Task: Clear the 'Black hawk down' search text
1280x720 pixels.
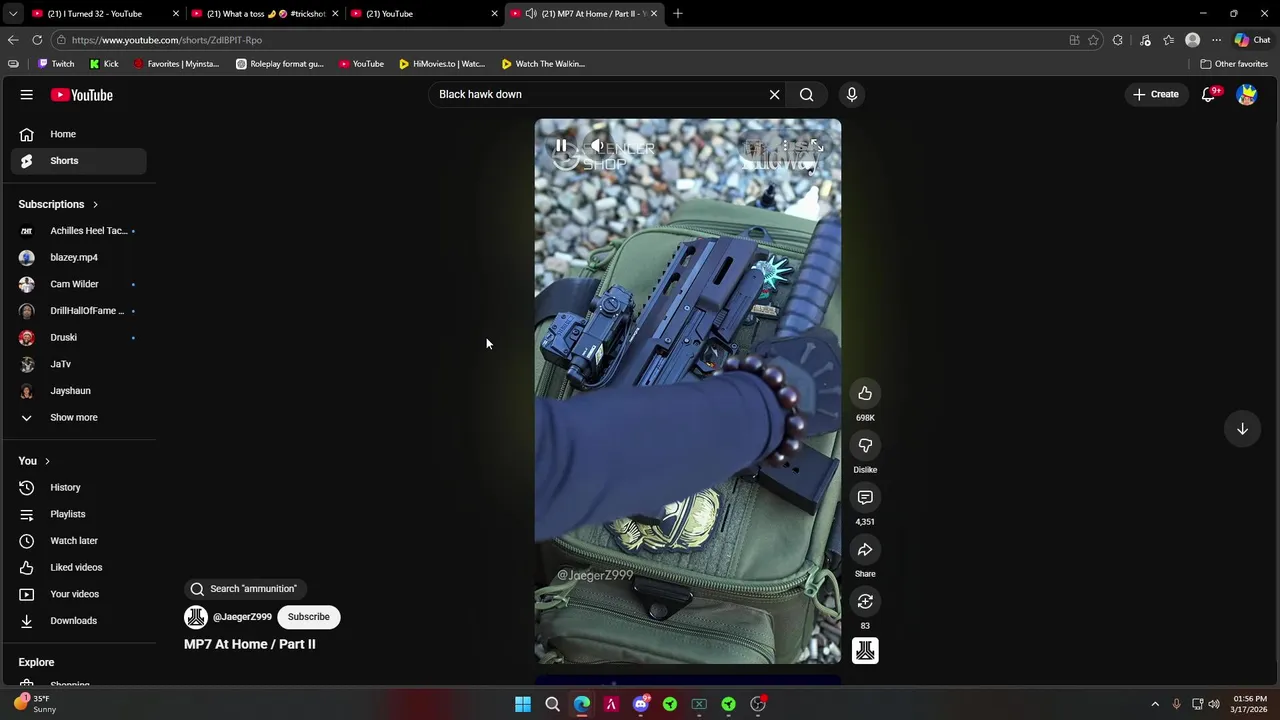Action: point(774,94)
